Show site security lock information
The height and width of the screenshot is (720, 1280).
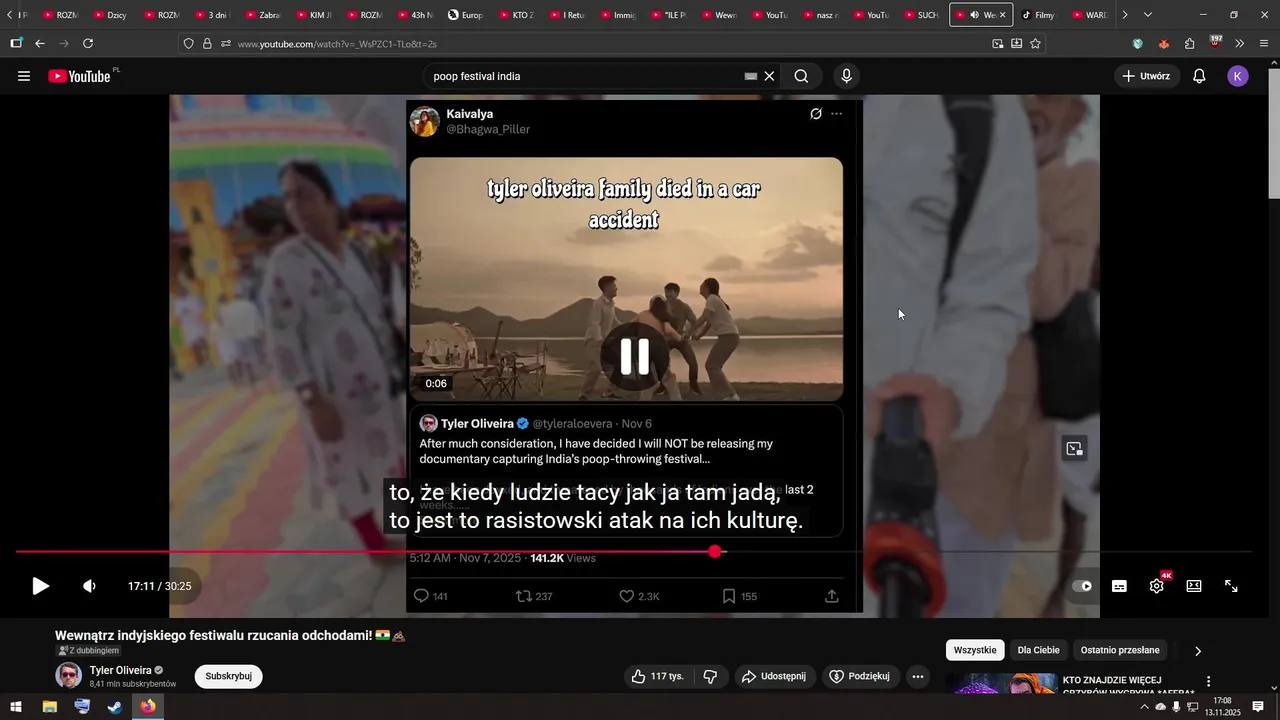tap(208, 44)
